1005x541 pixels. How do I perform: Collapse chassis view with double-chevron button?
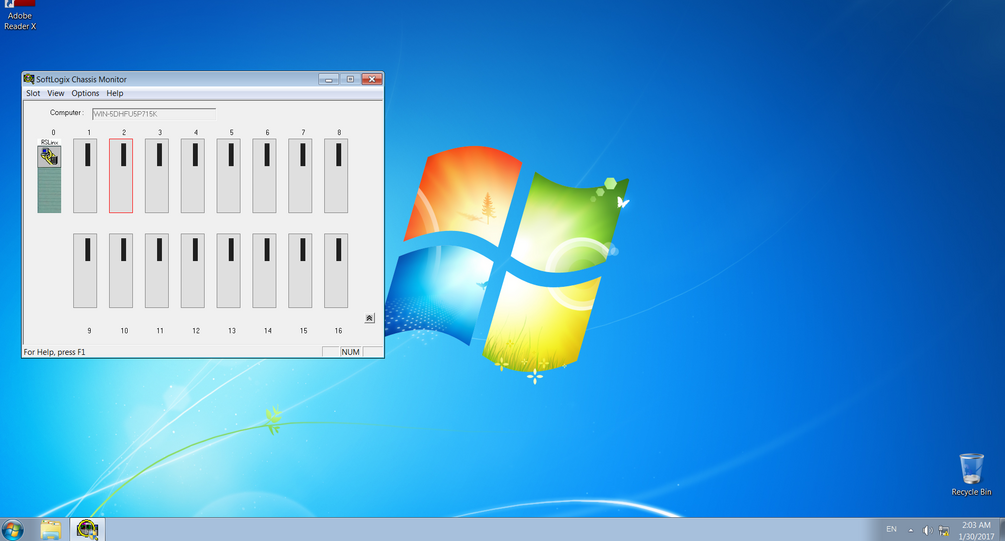pyautogui.click(x=369, y=318)
